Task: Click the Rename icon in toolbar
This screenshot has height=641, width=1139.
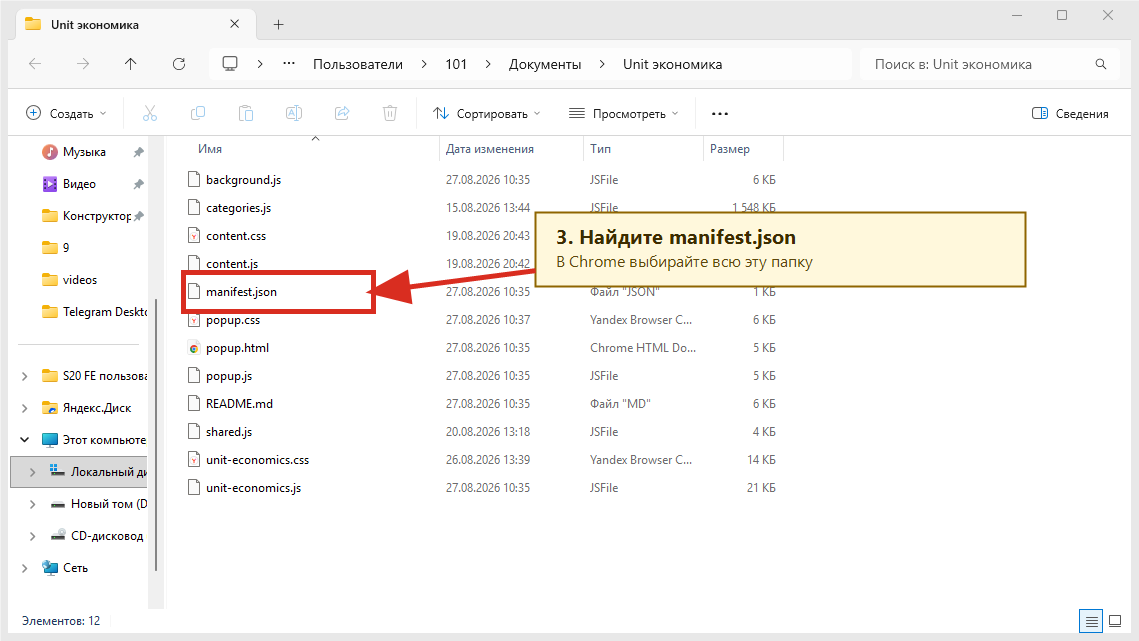Action: point(293,113)
